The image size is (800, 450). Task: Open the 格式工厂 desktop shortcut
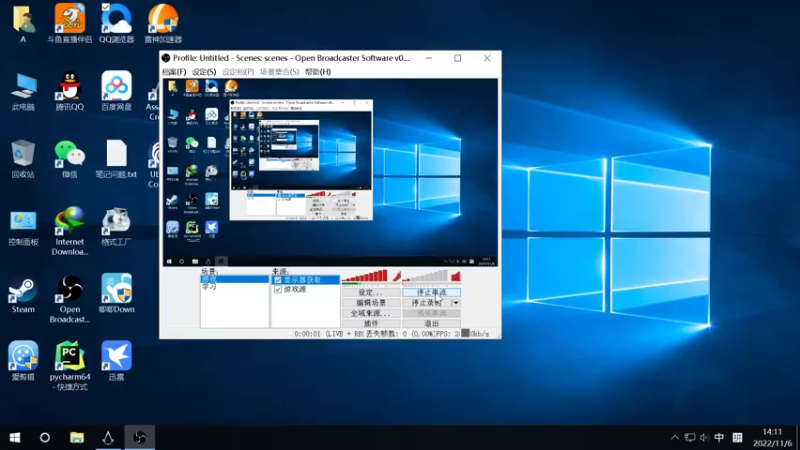coord(116,227)
